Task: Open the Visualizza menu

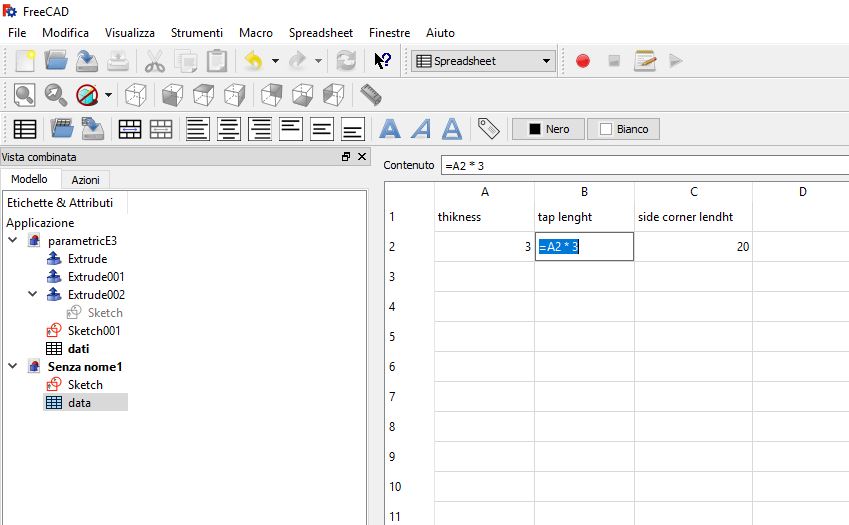Action: point(129,32)
